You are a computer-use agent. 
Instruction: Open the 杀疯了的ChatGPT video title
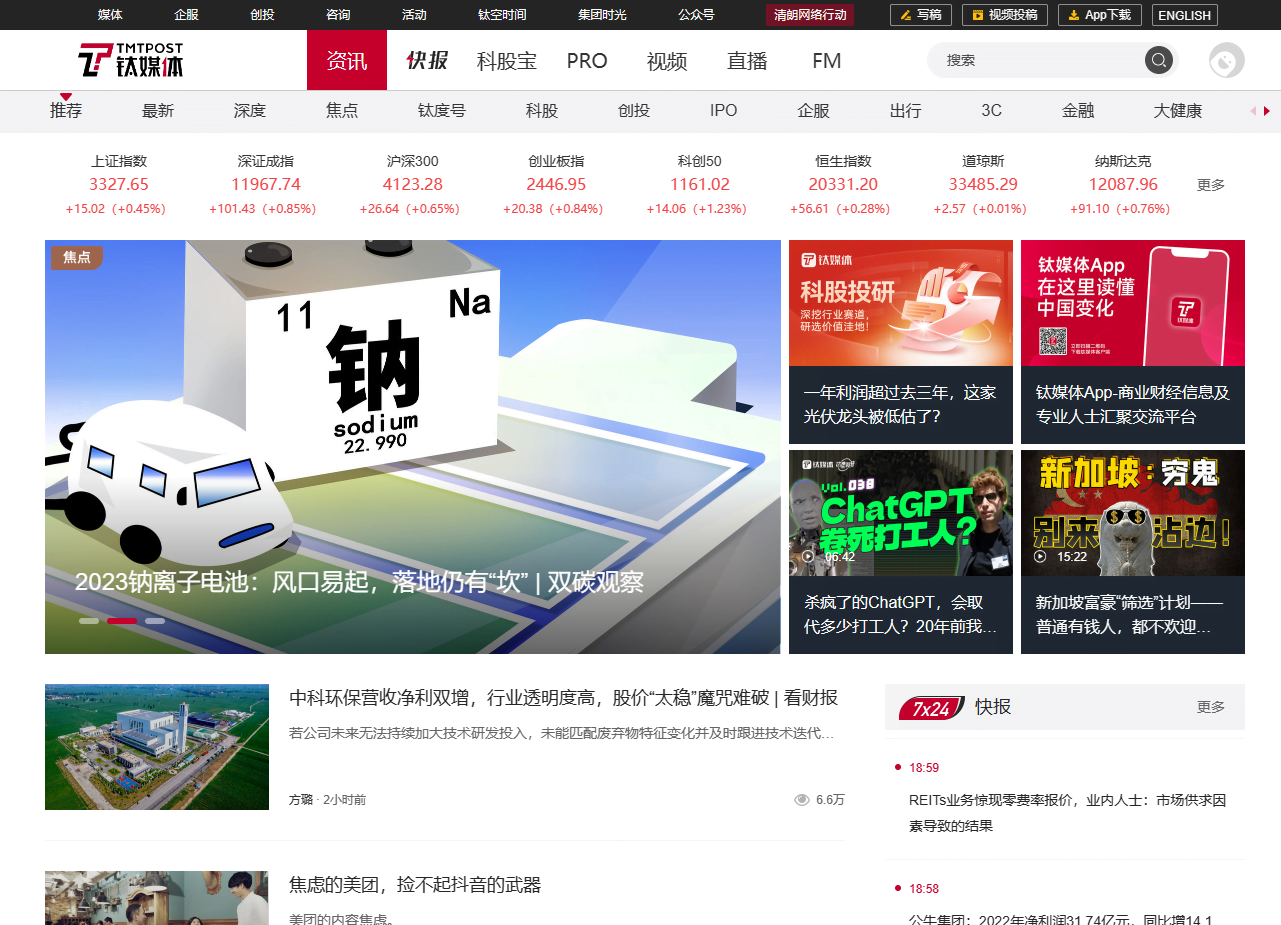coord(901,615)
